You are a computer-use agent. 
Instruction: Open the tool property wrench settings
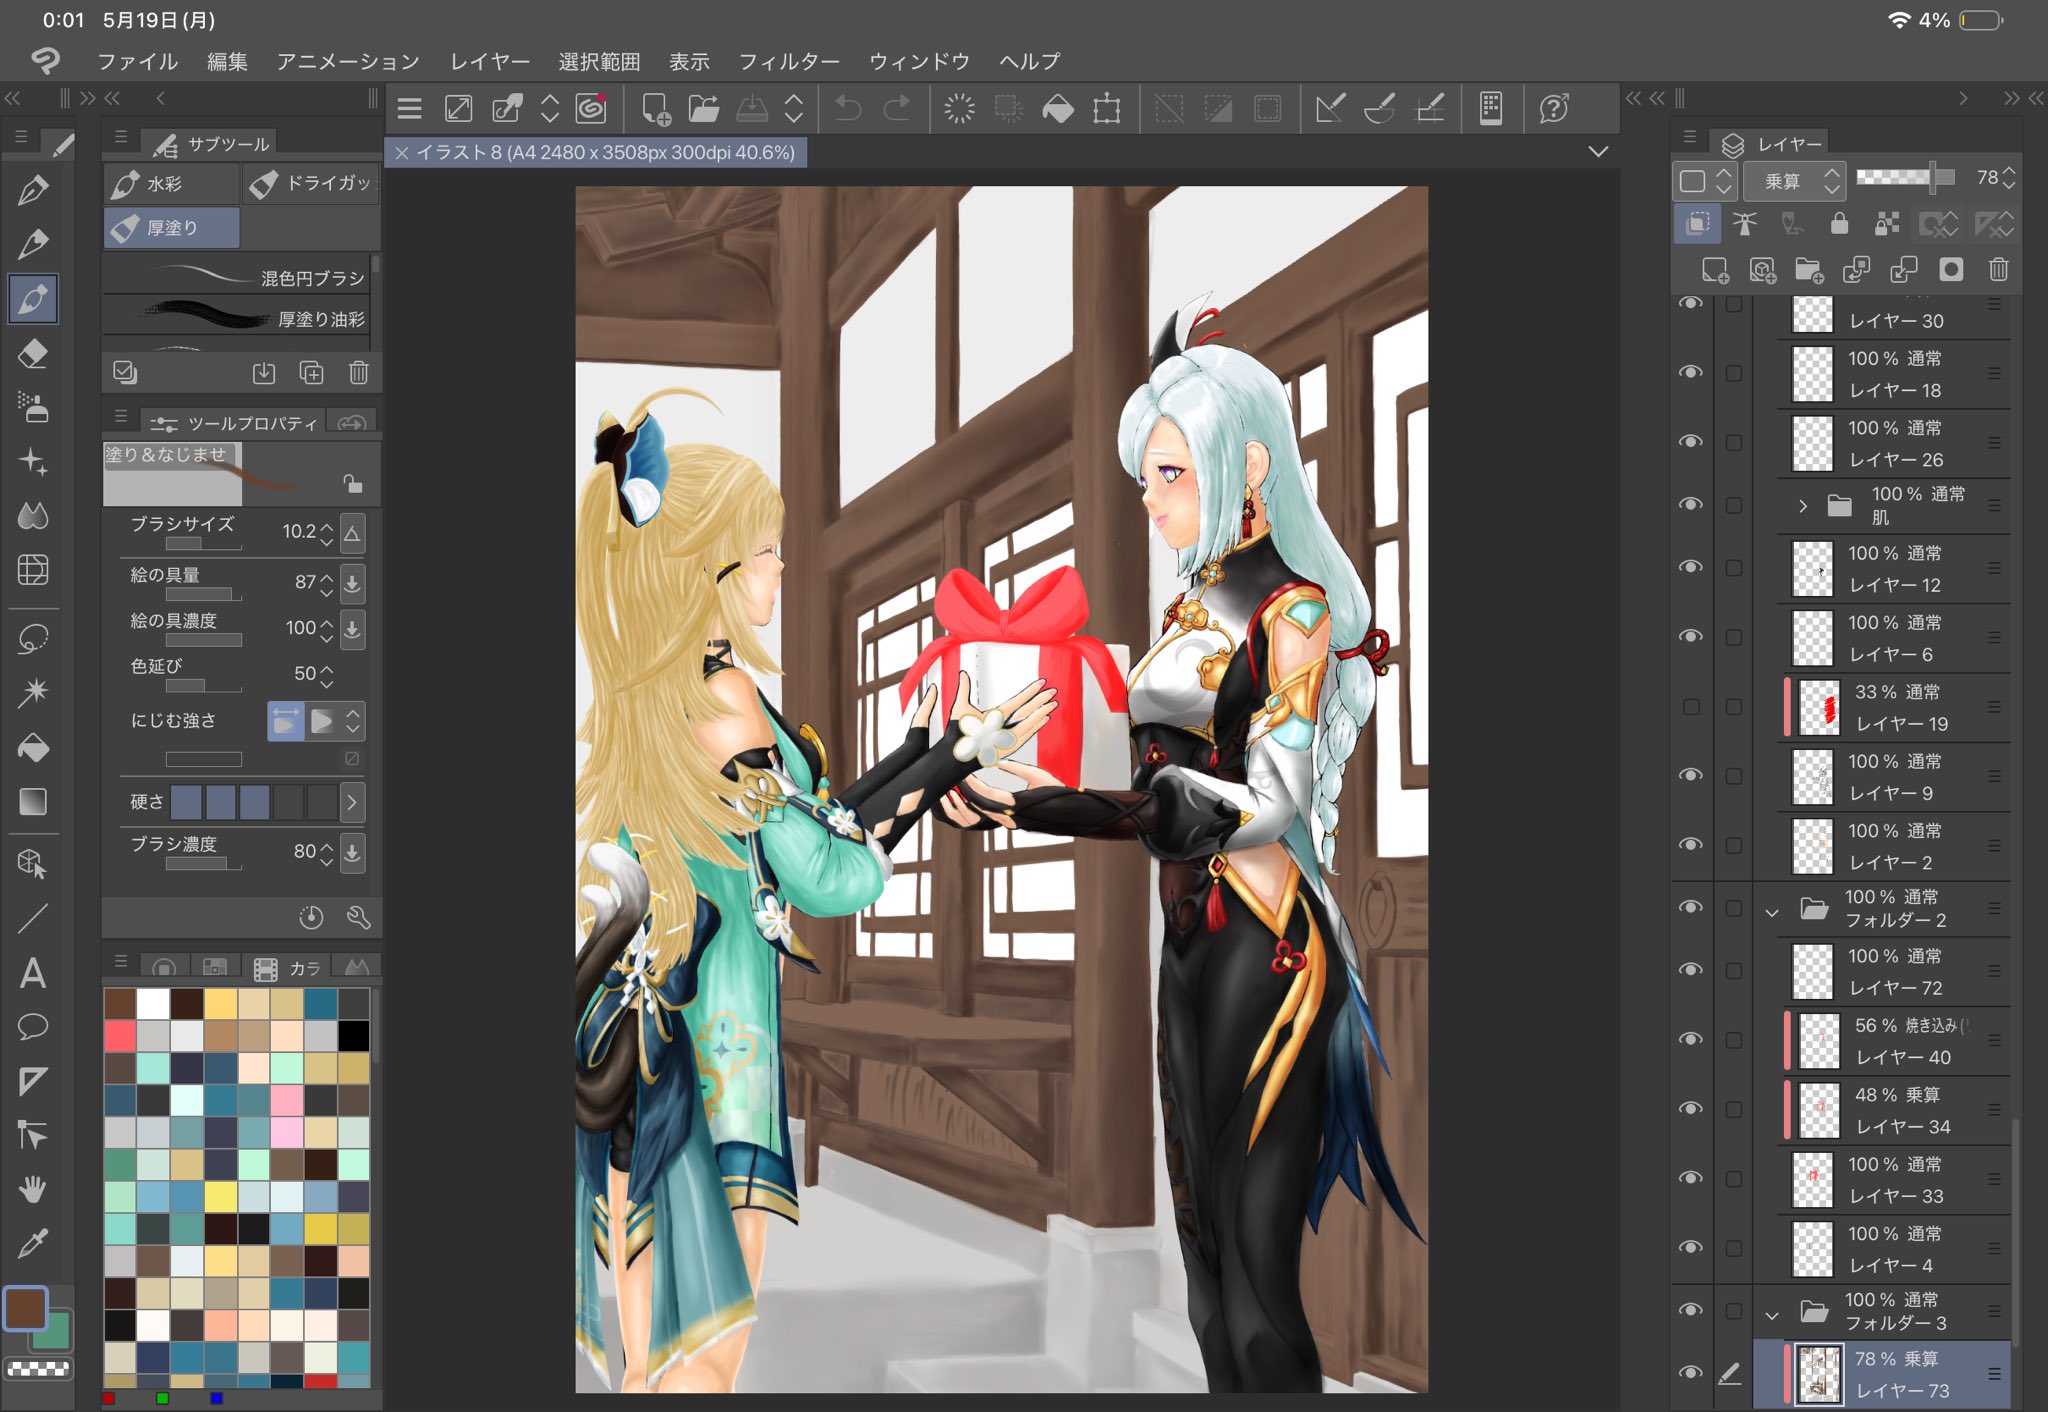coord(359,917)
